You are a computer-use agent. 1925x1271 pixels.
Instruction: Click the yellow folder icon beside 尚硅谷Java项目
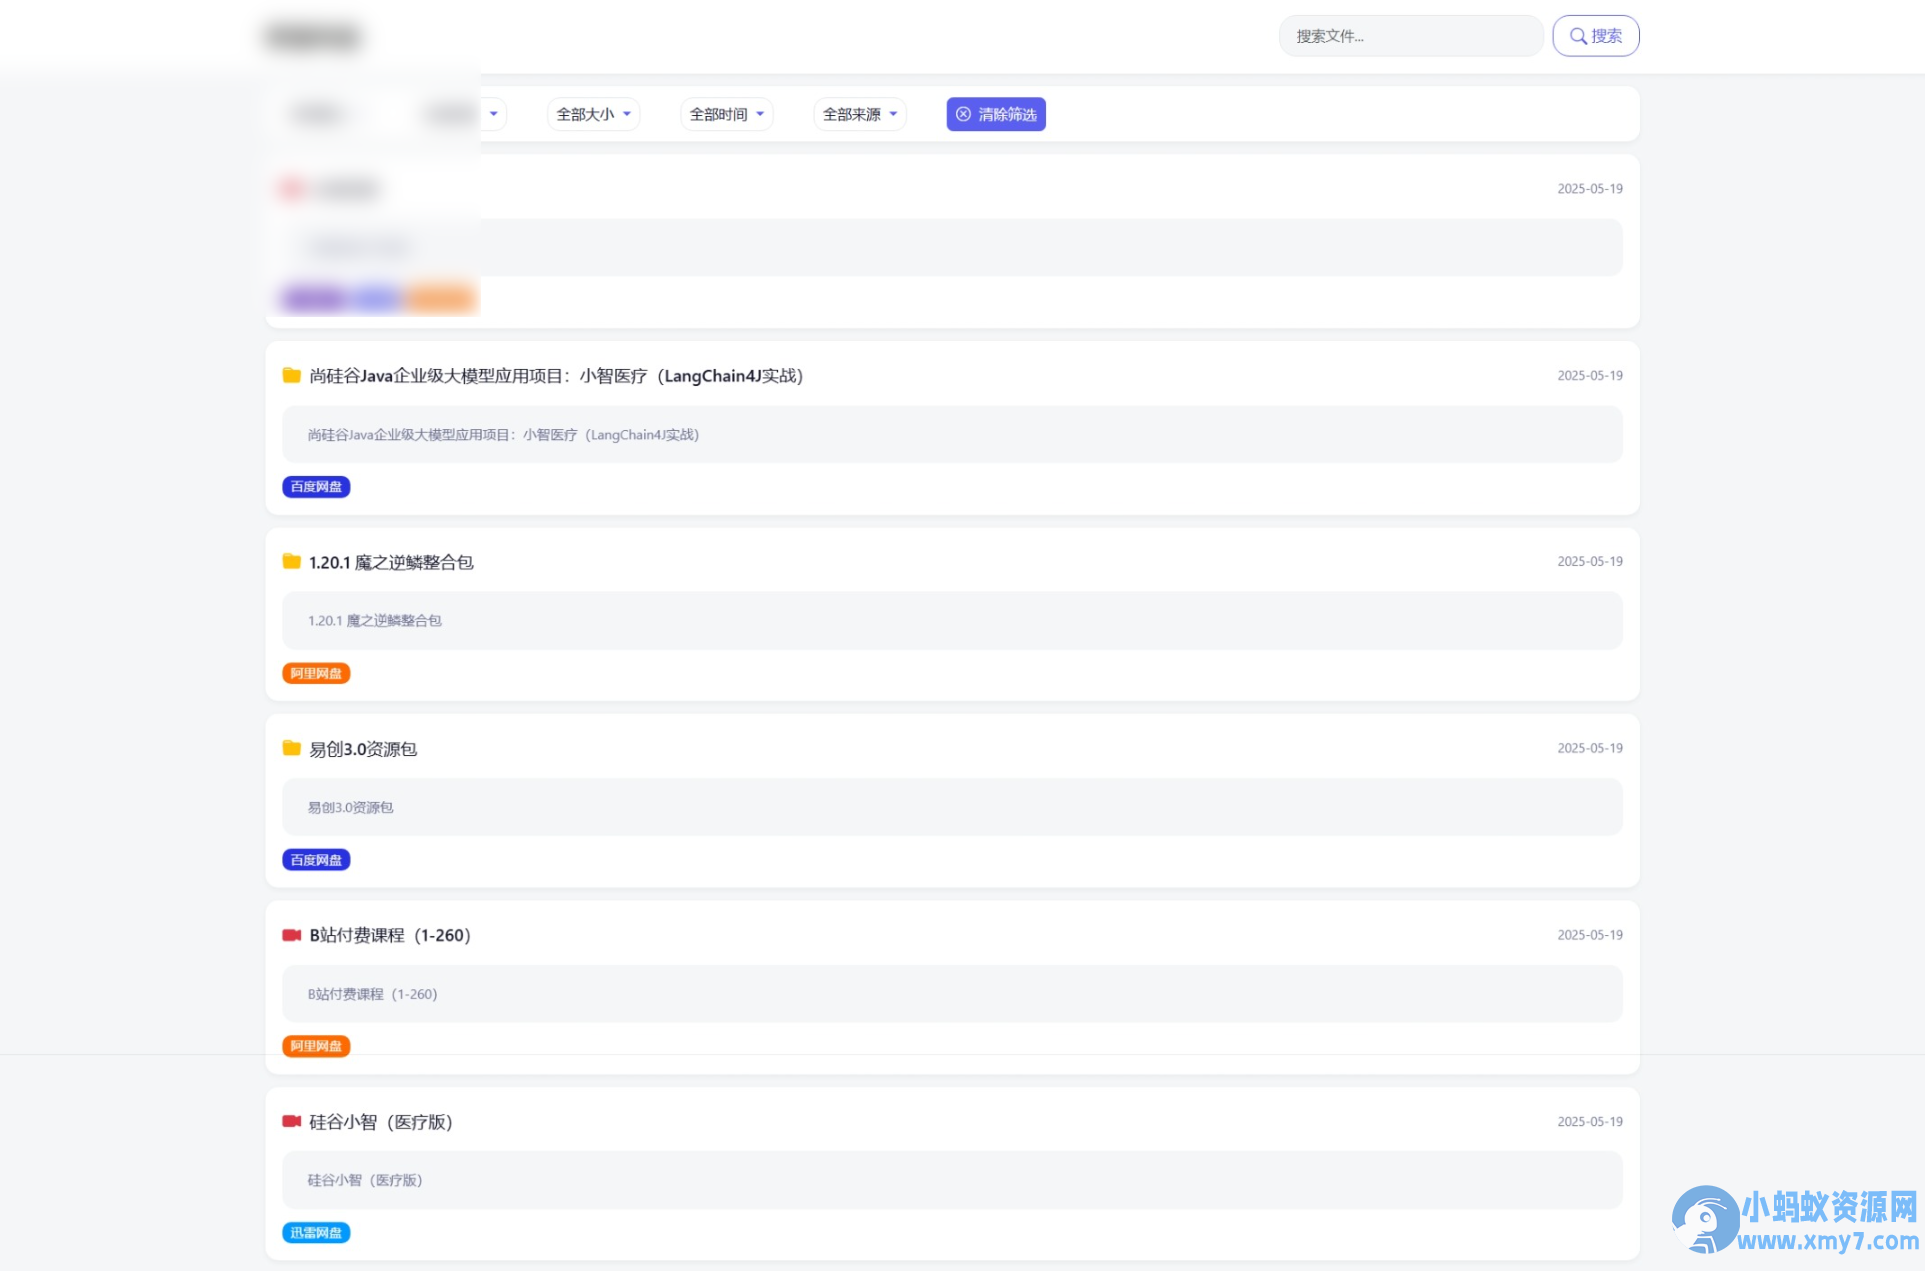coord(291,376)
